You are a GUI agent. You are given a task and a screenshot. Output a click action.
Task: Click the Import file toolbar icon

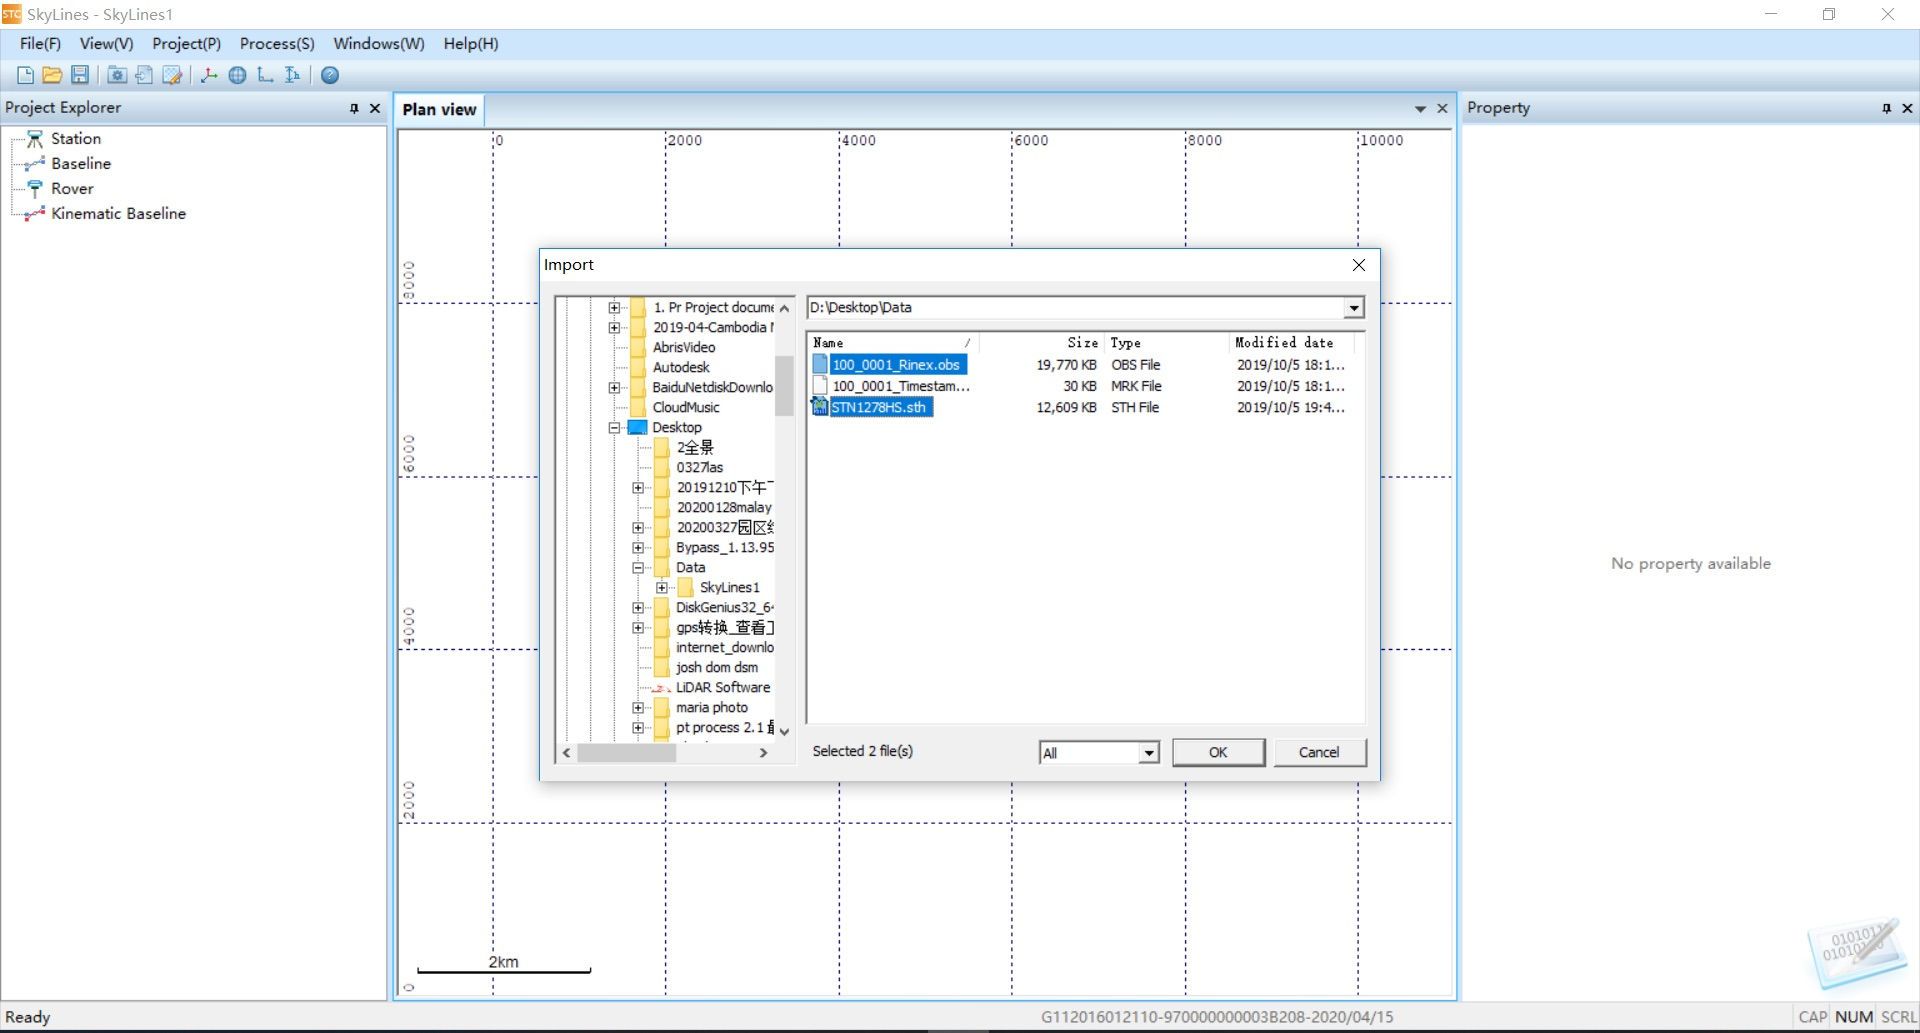[144, 75]
